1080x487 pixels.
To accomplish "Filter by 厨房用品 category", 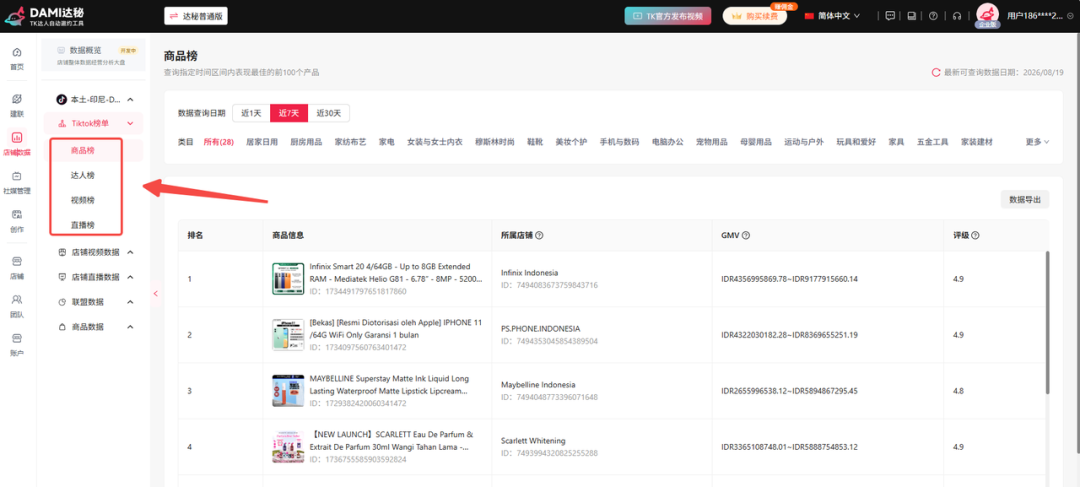I will tap(306, 142).
